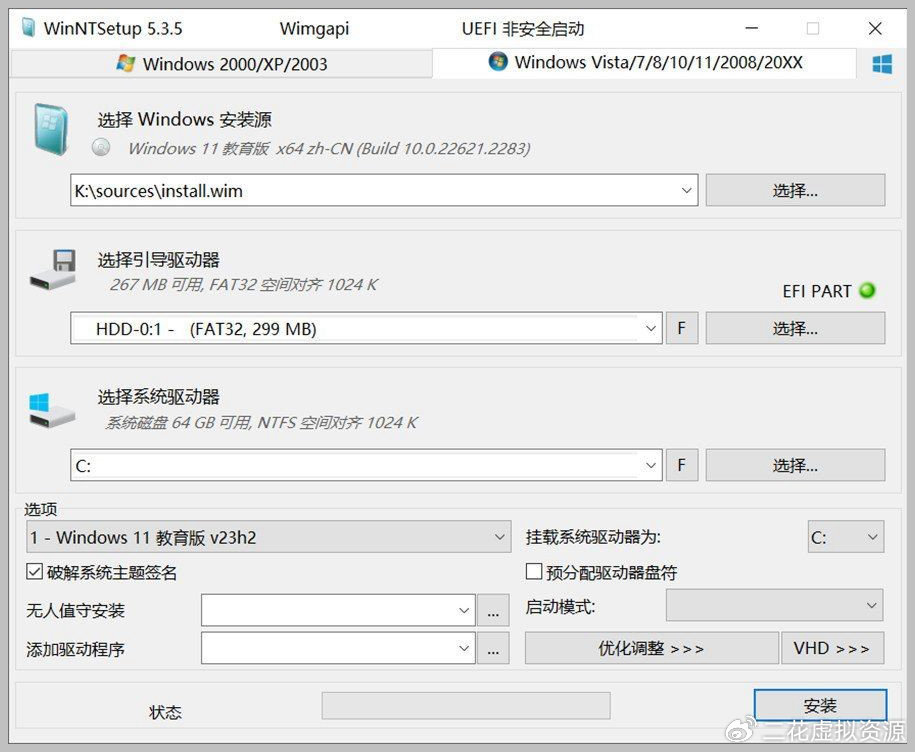Image resolution: width=915 pixels, height=752 pixels.
Task: Click the status progress bar
Action: (465, 706)
